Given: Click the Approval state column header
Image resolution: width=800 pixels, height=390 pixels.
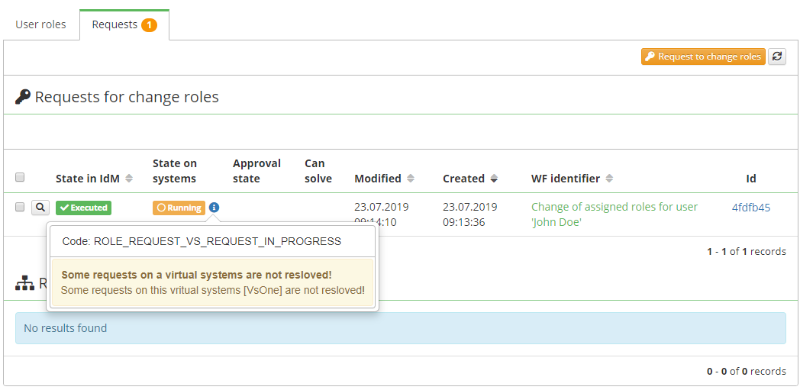Looking at the screenshot, I should [x=257, y=171].
